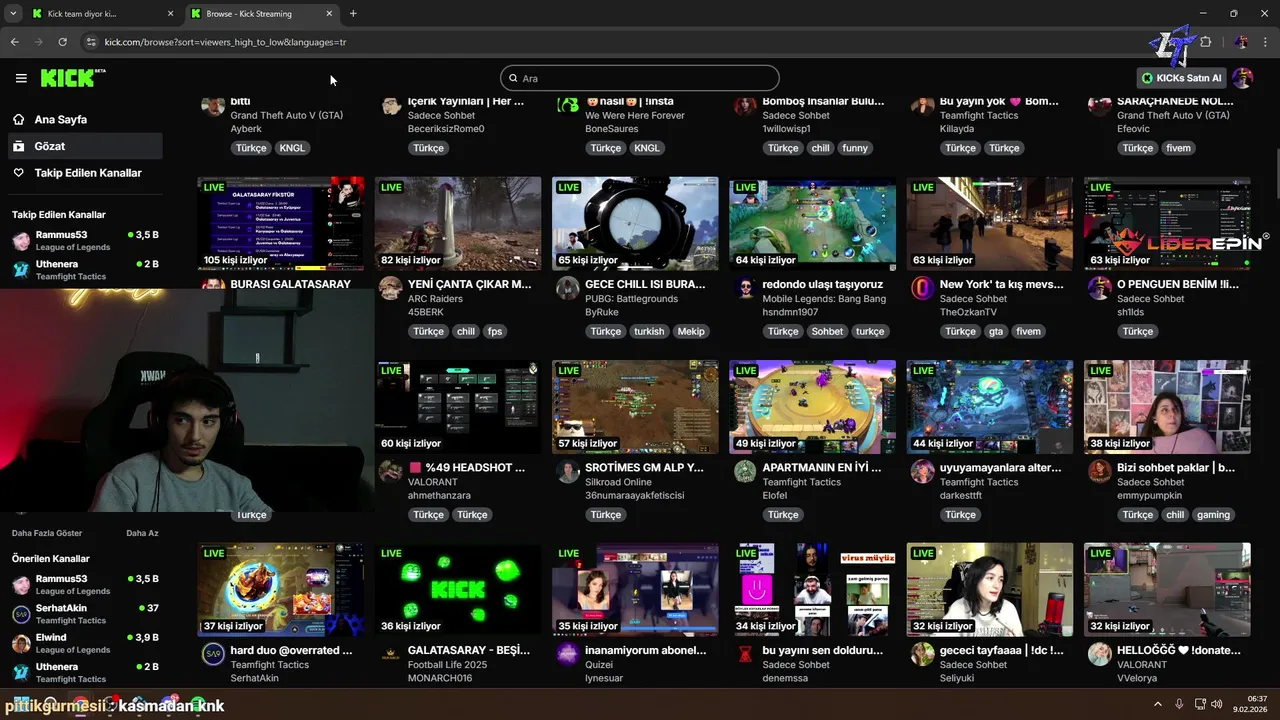Go back in browser history
The height and width of the screenshot is (720, 1280).
14,42
